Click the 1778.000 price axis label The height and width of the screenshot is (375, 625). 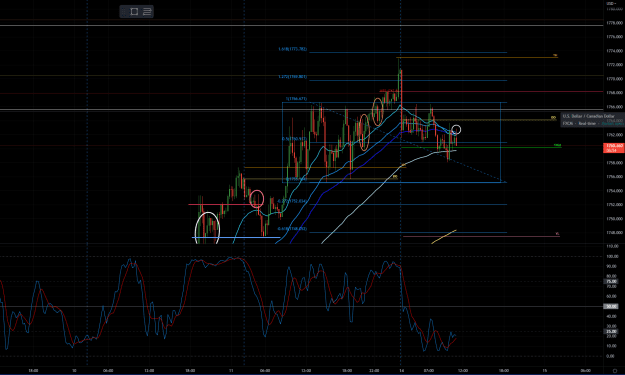[x=614, y=23]
